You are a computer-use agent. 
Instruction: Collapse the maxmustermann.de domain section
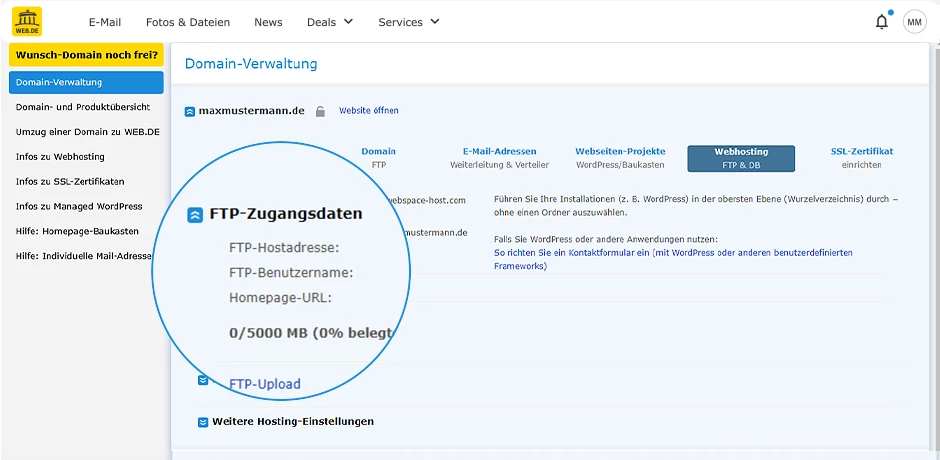(x=189, y=112)
